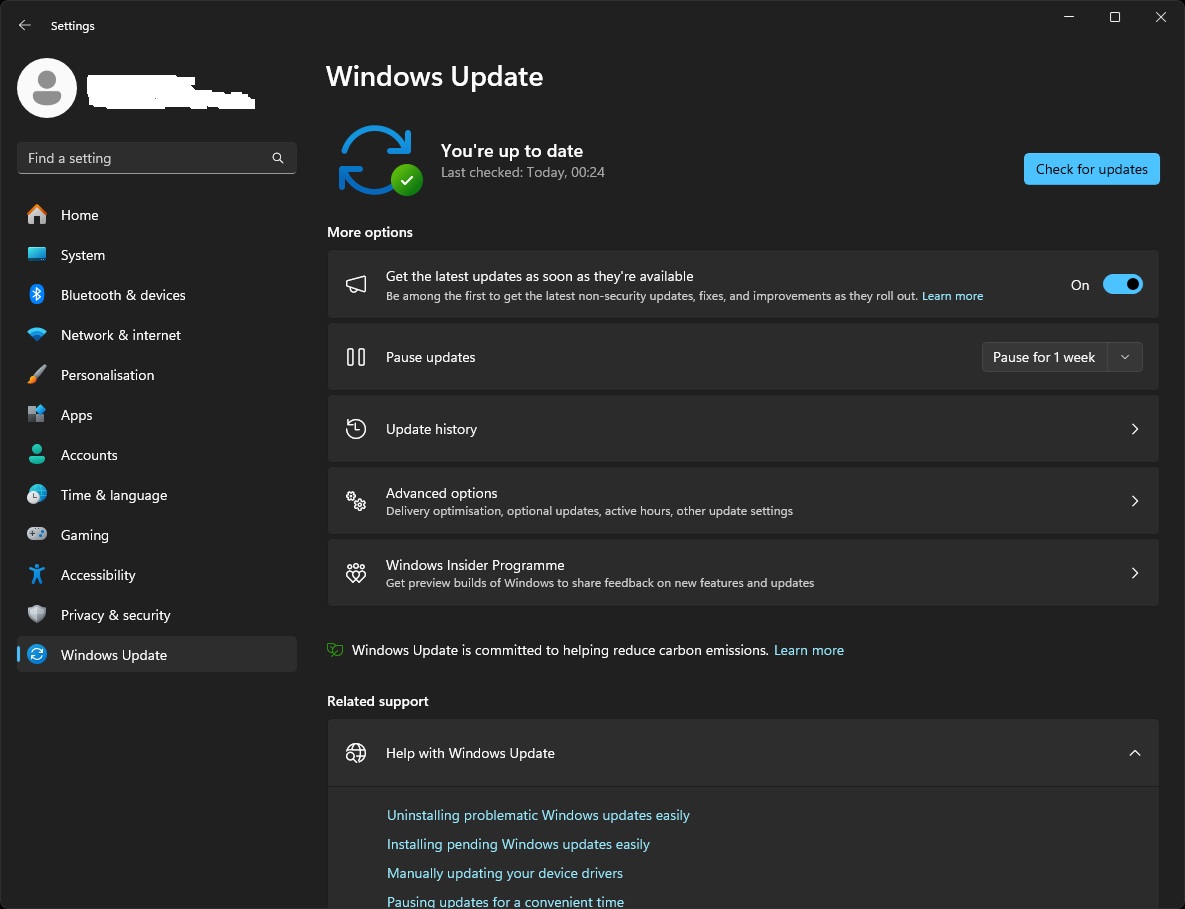The height and width of the screenshot is (909, 1185).
Task: Click the Privacy & security shield icon
Action: [x=36, y=614]
